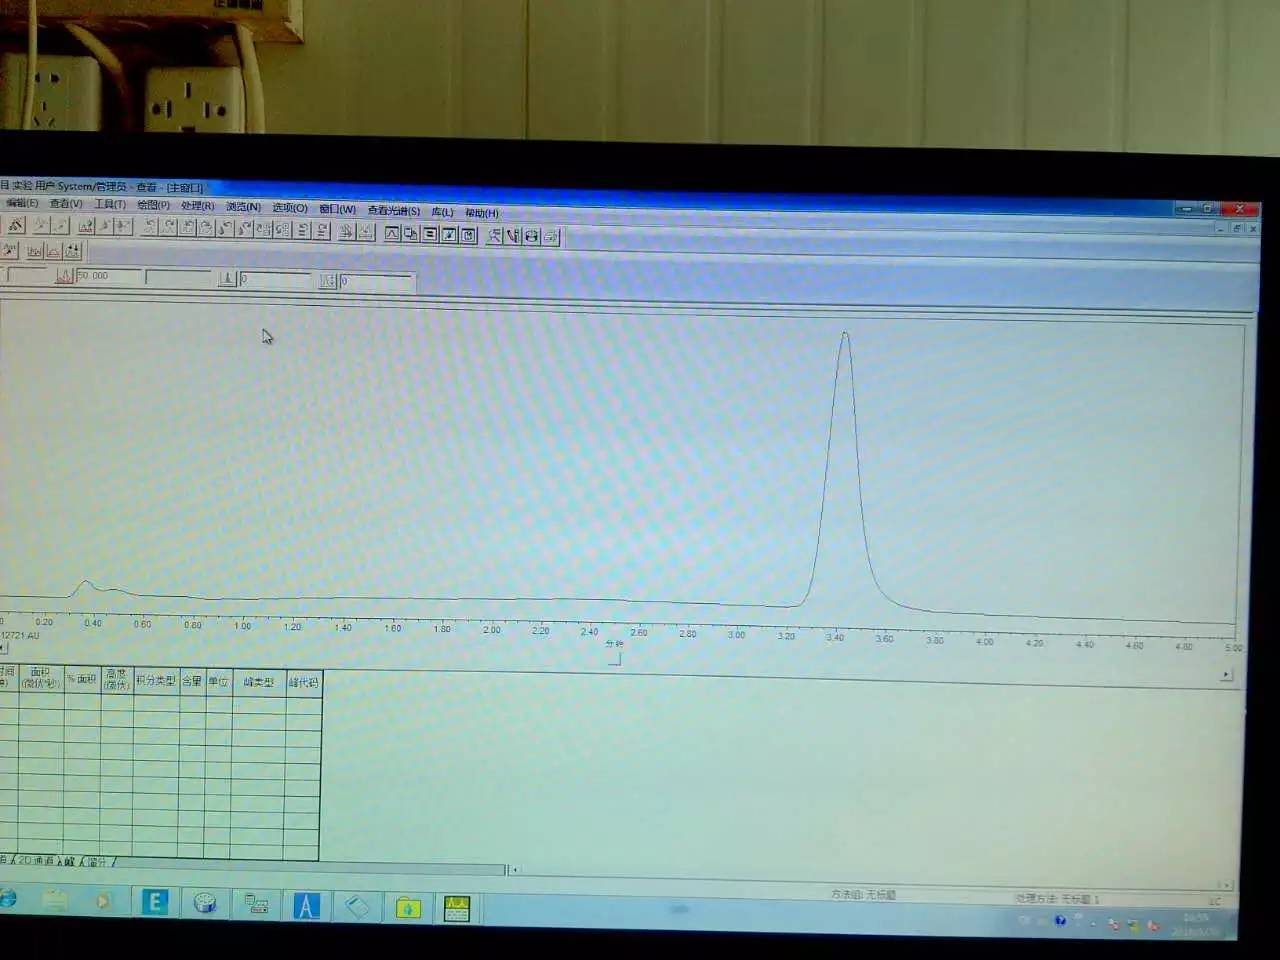Select the 峰类型 column header
Viewport: 1280px width, 960px height.
point(258,682)
